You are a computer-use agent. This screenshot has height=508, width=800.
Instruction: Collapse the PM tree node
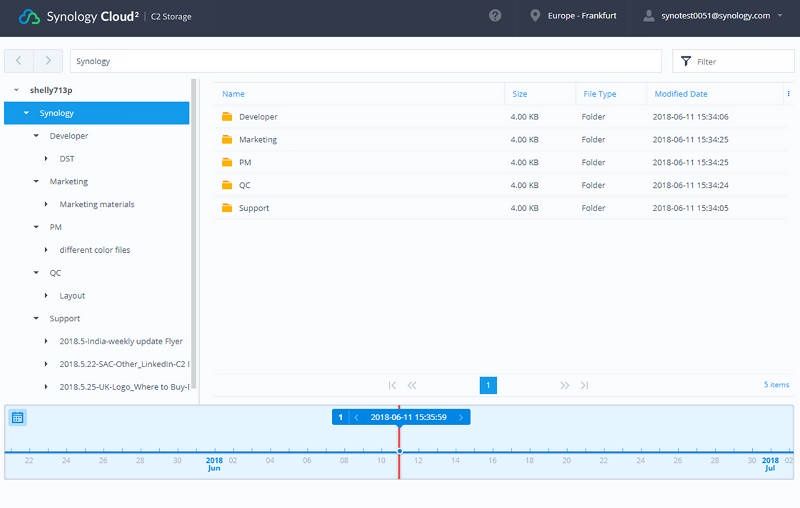36,227
